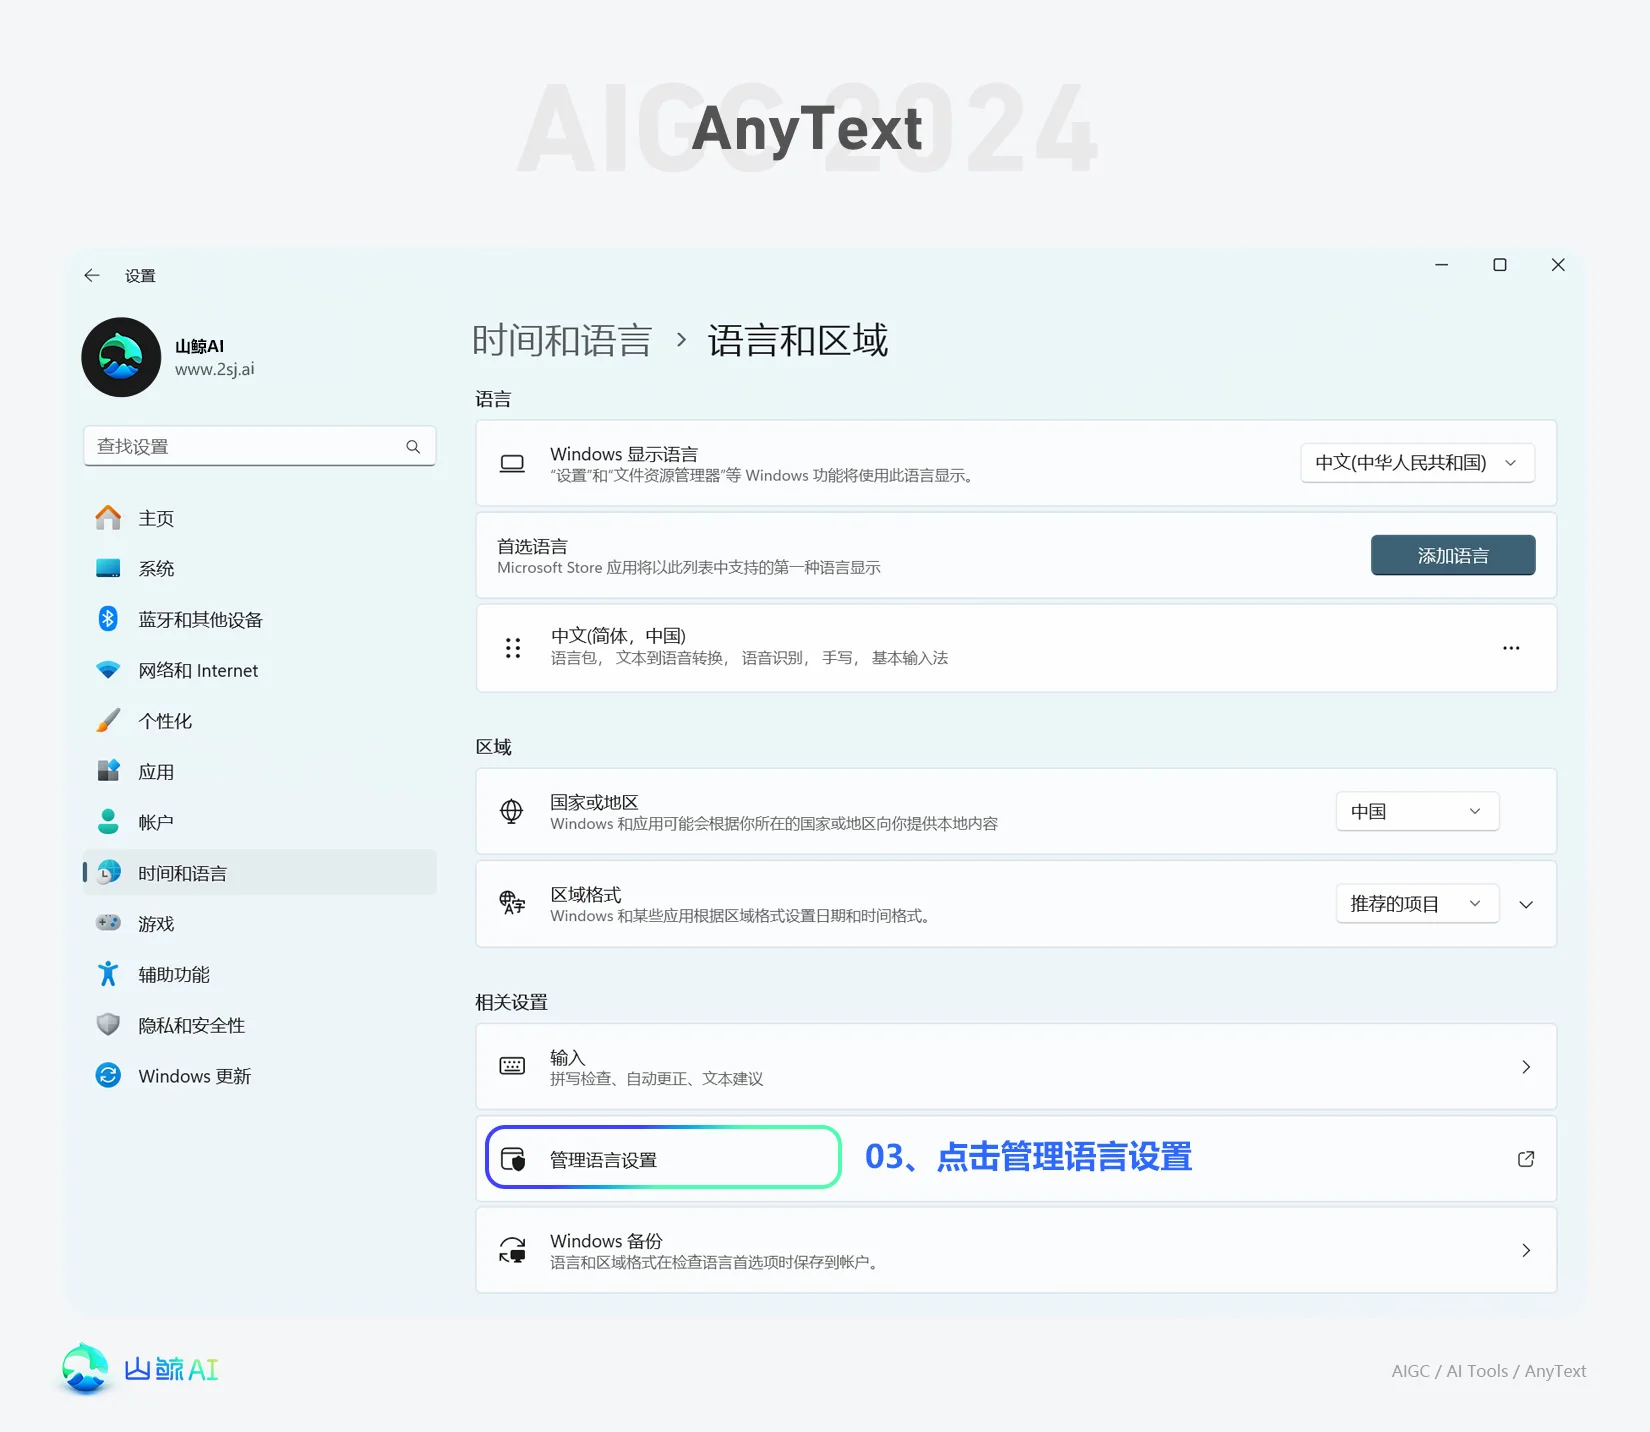Click the 帐户 person icon
Screen dimensions: 1650x1432
click(108, 822)
